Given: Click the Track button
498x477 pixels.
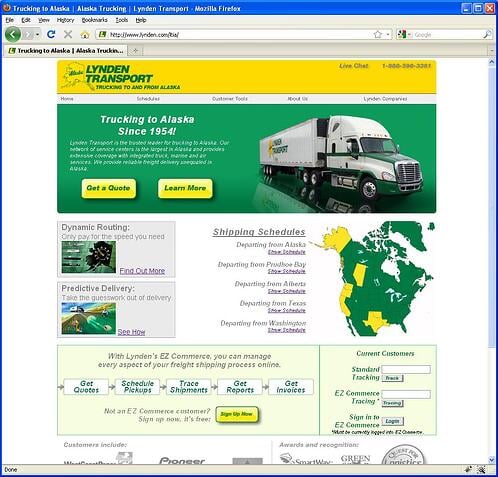Looking at the screenshot, I should tap(392, 378).
